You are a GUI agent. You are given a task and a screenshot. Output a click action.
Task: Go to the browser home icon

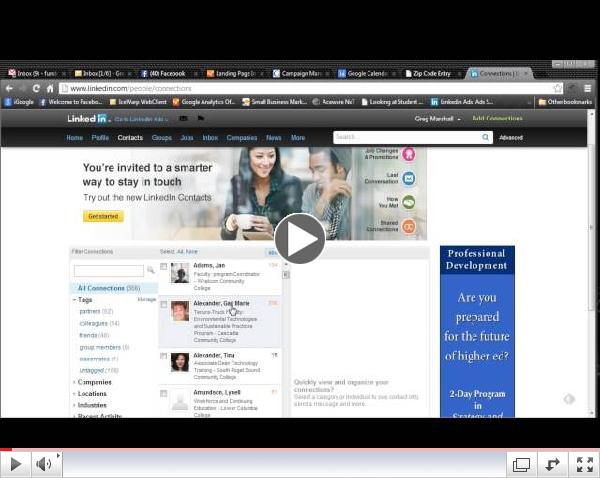click(x=50, y=88)
